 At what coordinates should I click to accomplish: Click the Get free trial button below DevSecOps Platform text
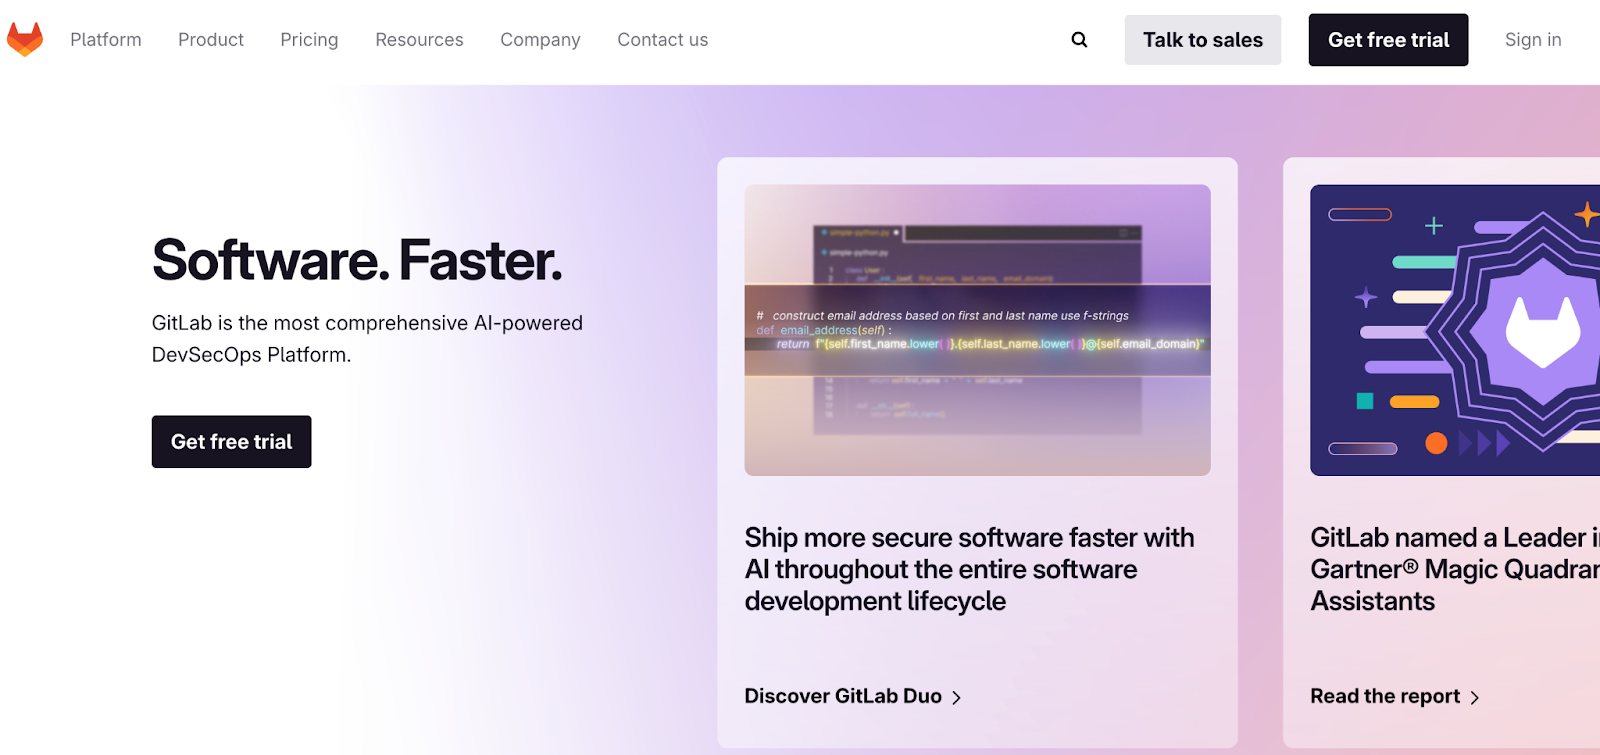point(232,442)
